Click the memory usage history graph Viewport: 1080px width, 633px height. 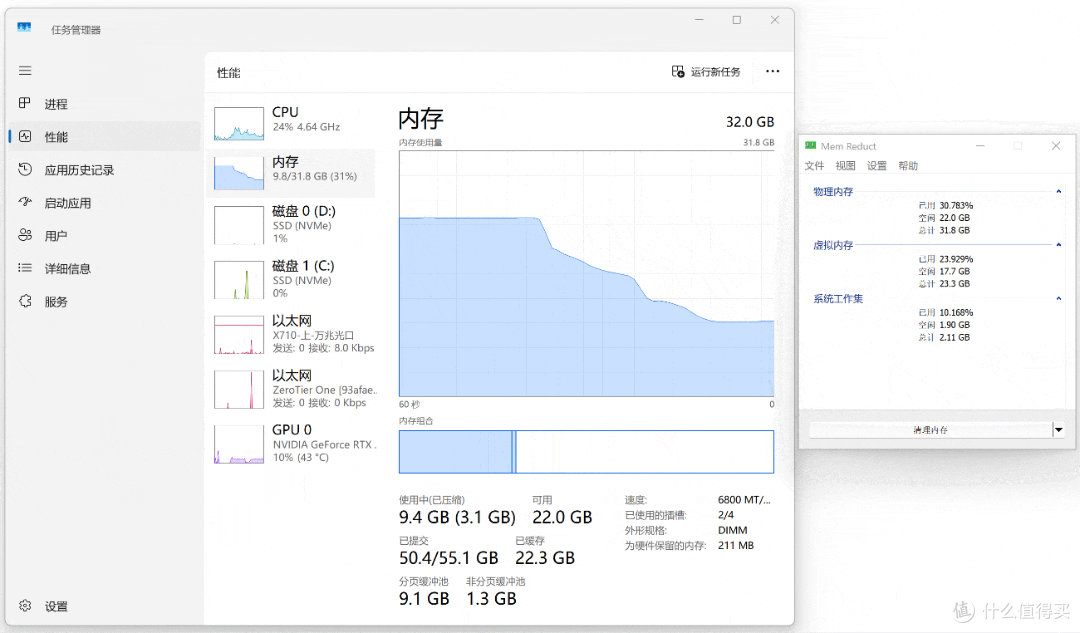click(x=586, y=273)
